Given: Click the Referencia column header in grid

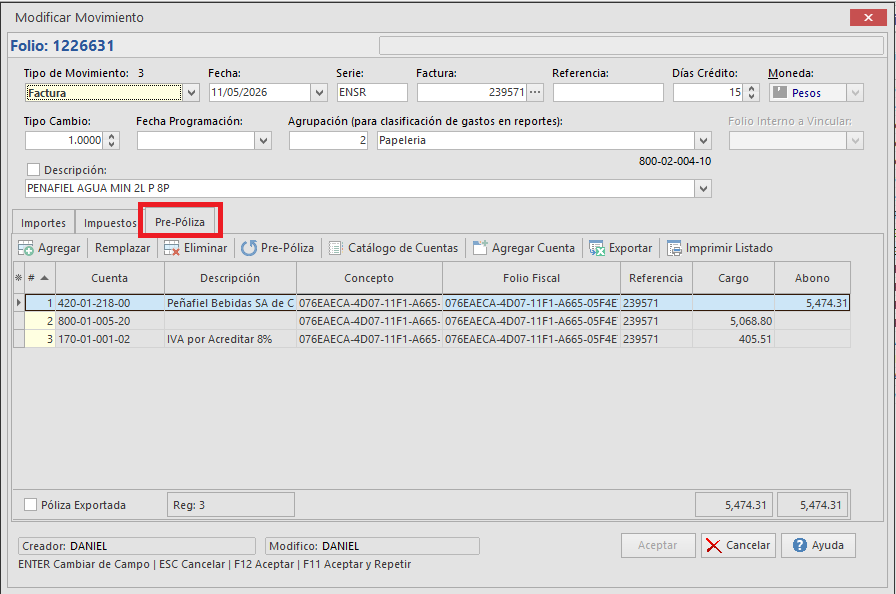Looking at the screenshot, I should tap(656, 278).
